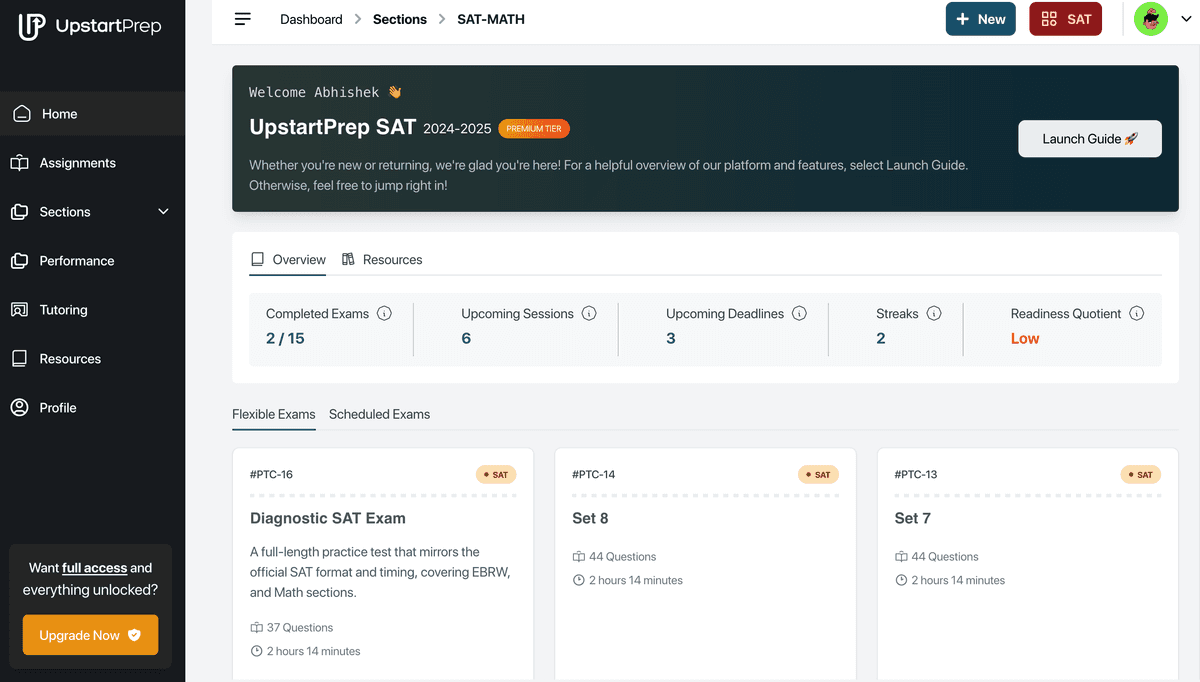
Task: Click the Launch Guide button
Action: pos(1090,139)
